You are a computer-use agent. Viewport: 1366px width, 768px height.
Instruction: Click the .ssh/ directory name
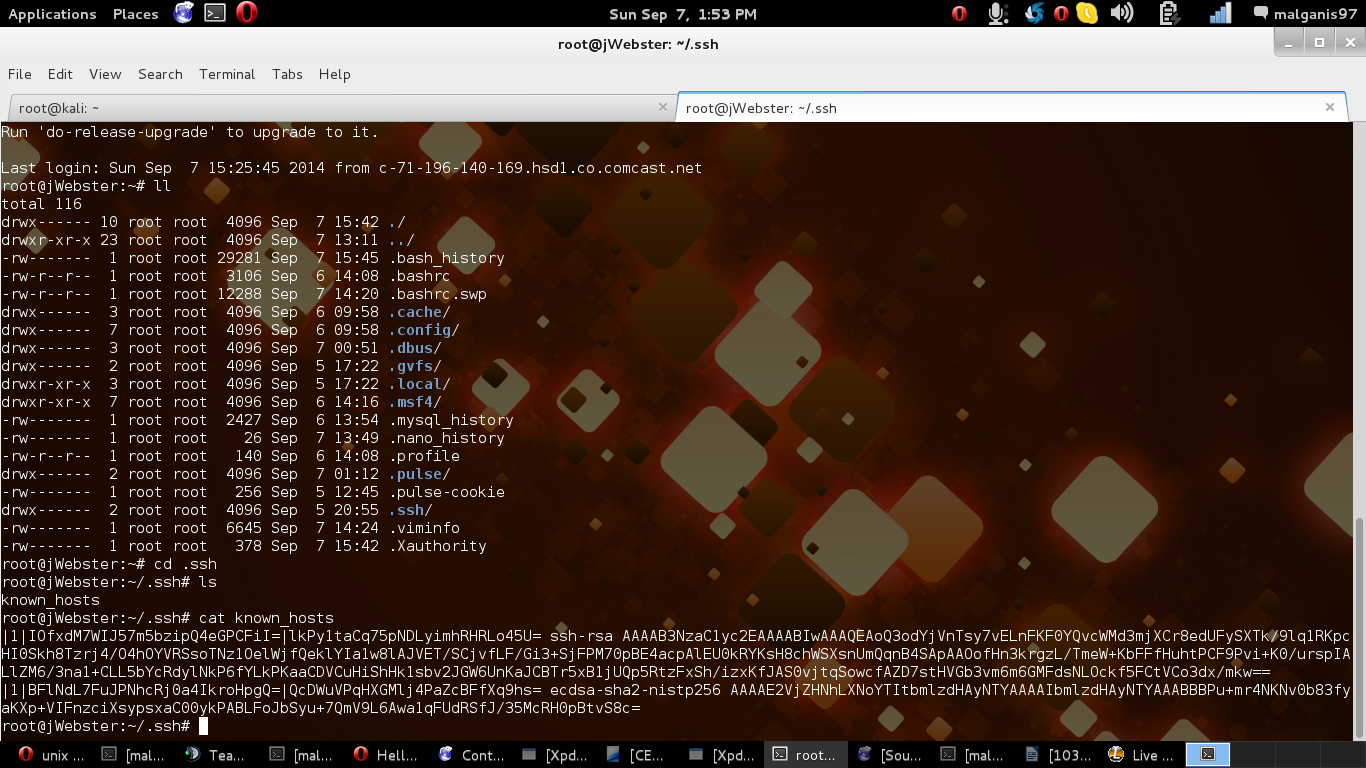tap(410, 510)
